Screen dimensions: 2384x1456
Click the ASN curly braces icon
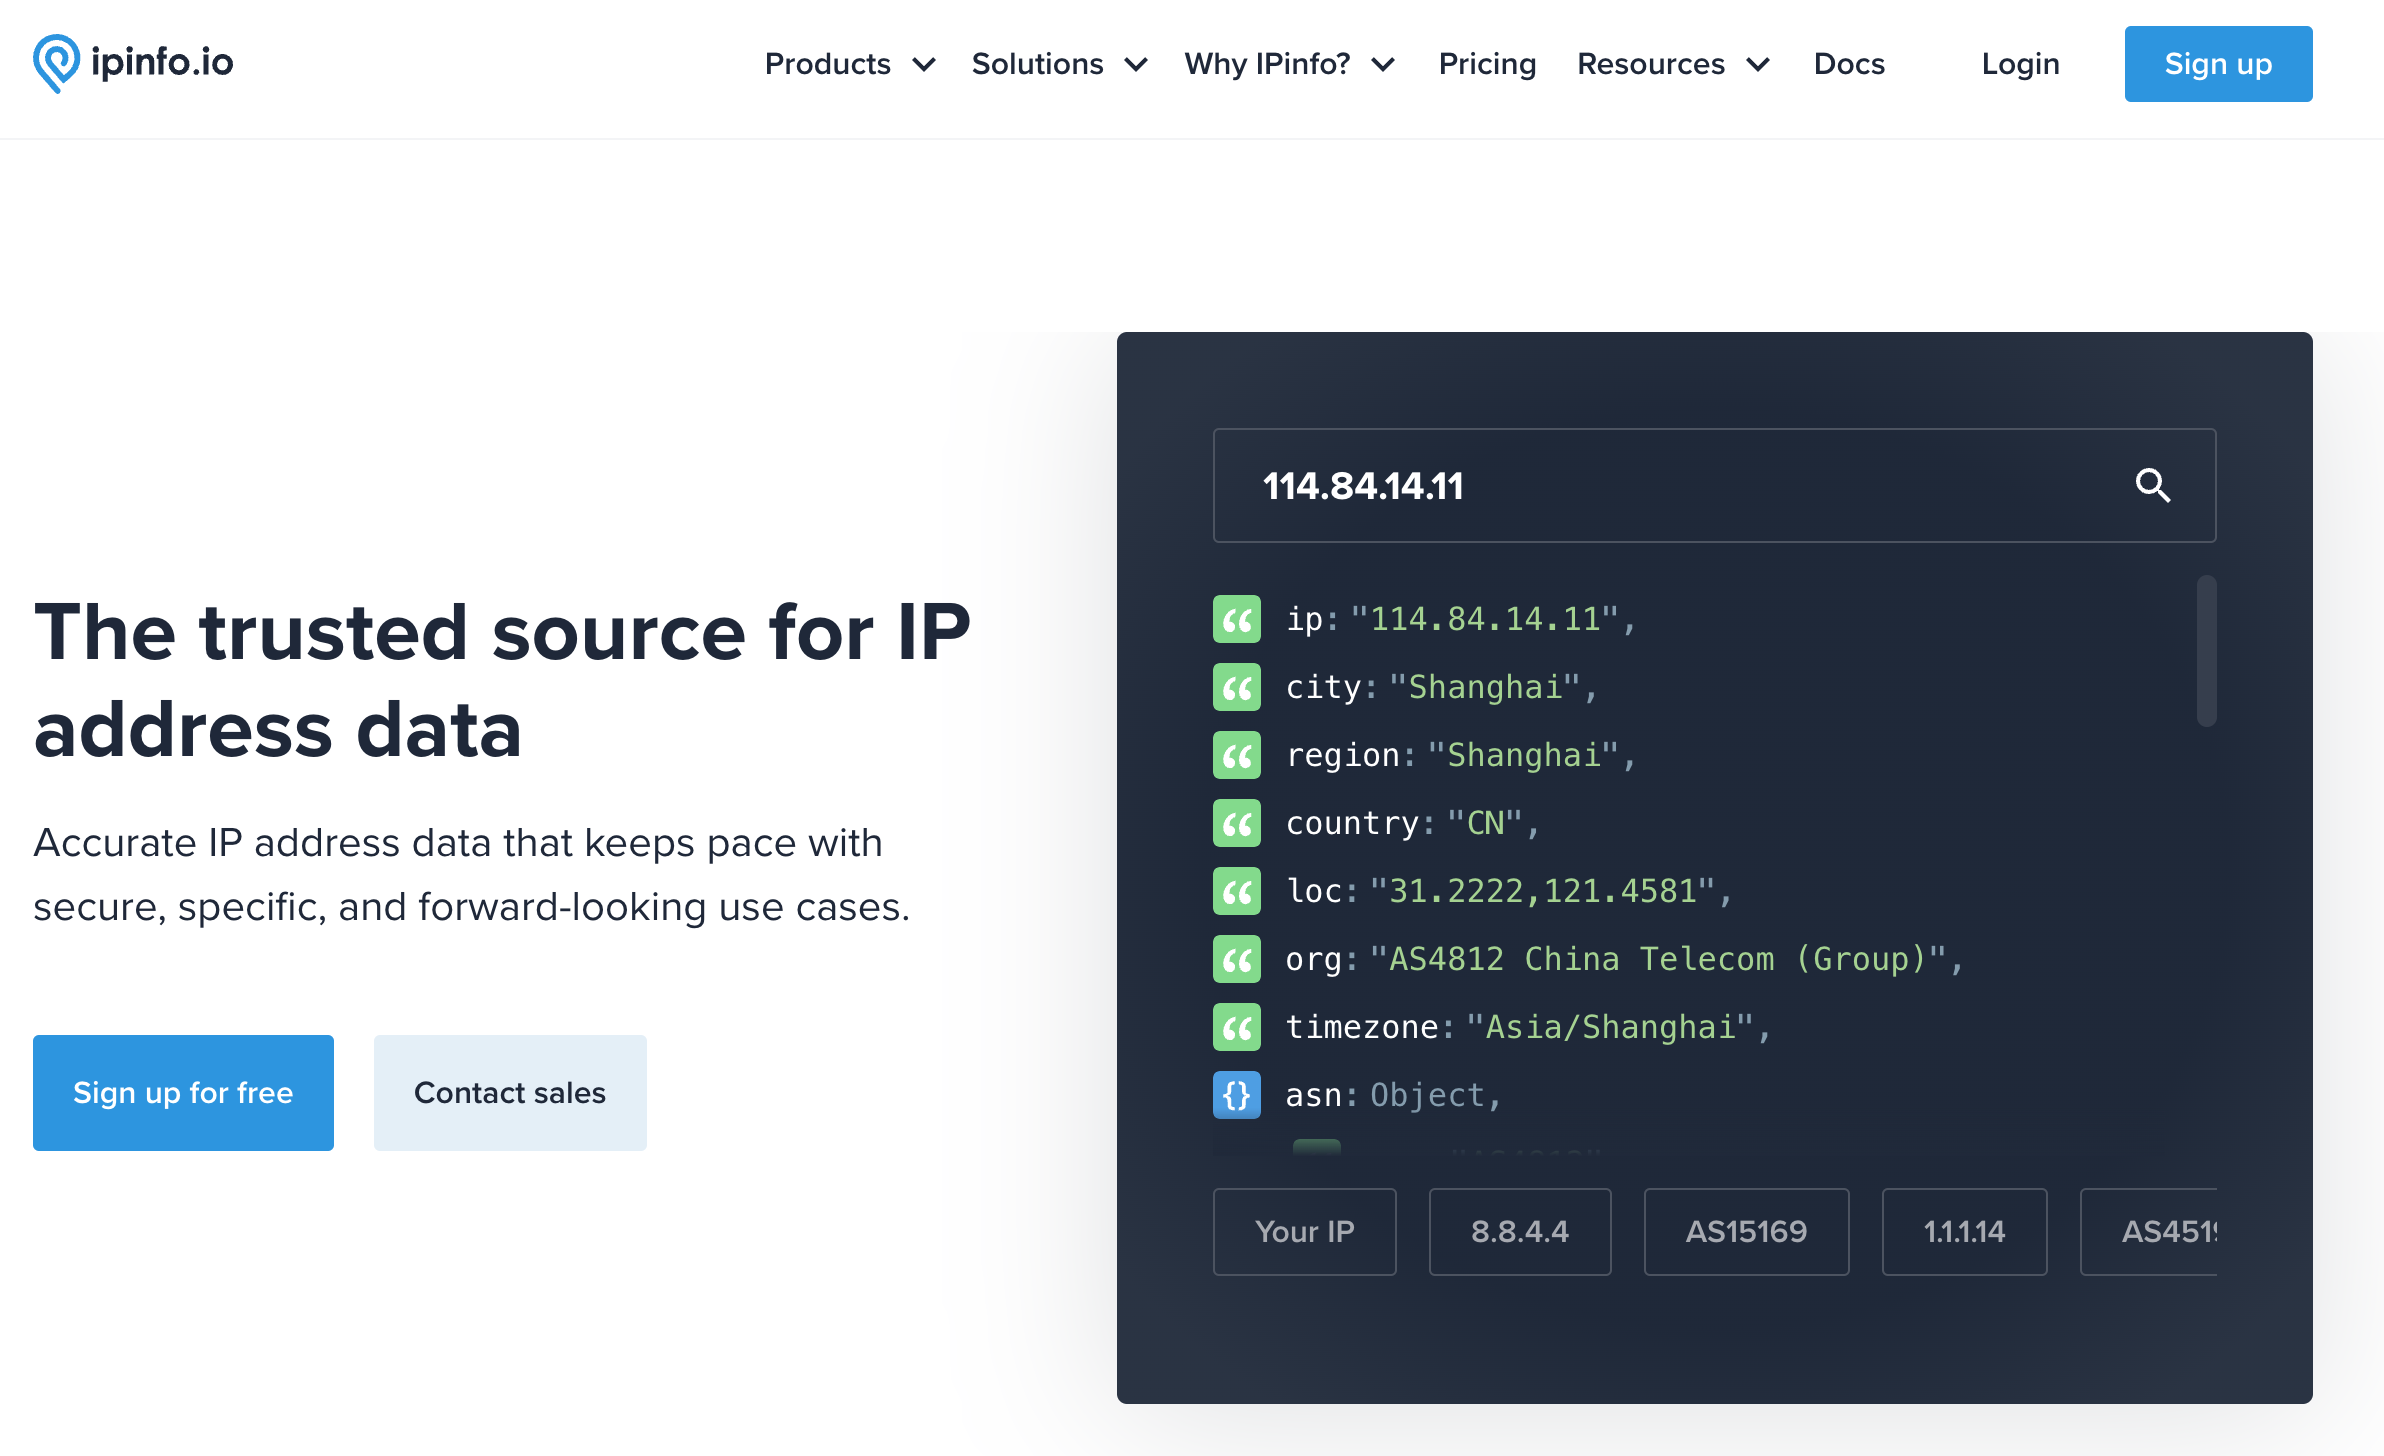click(x=1238, y=1092)
